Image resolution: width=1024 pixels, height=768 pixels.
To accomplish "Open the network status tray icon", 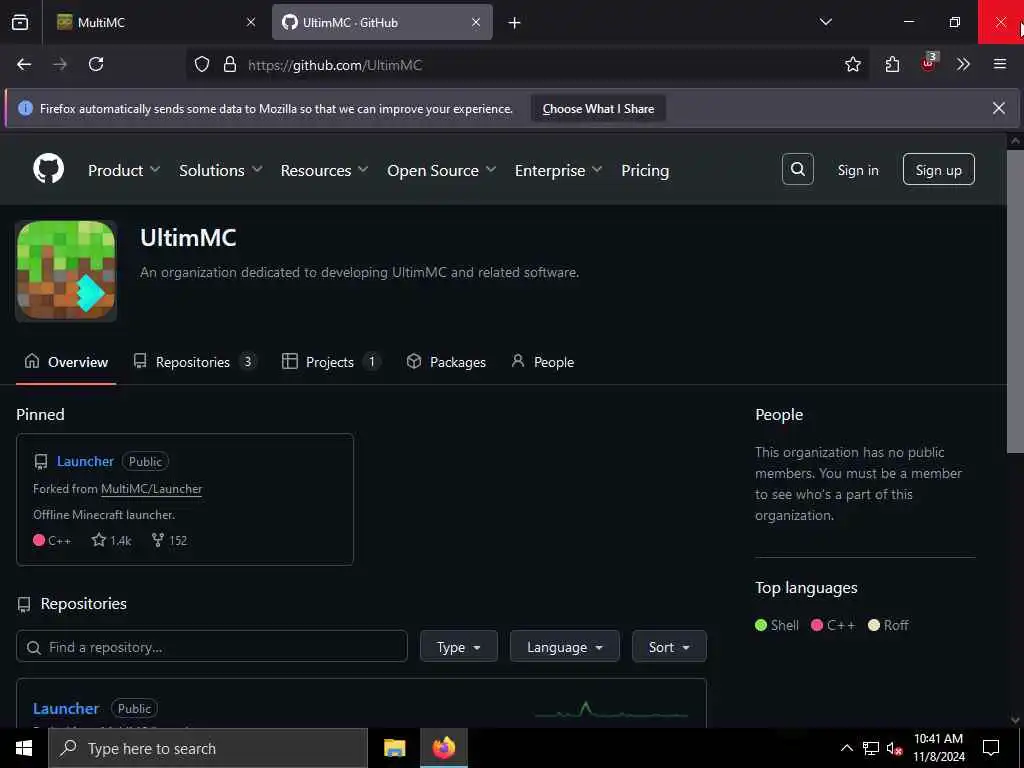I will pyautogui.click(x=871, y=748).
